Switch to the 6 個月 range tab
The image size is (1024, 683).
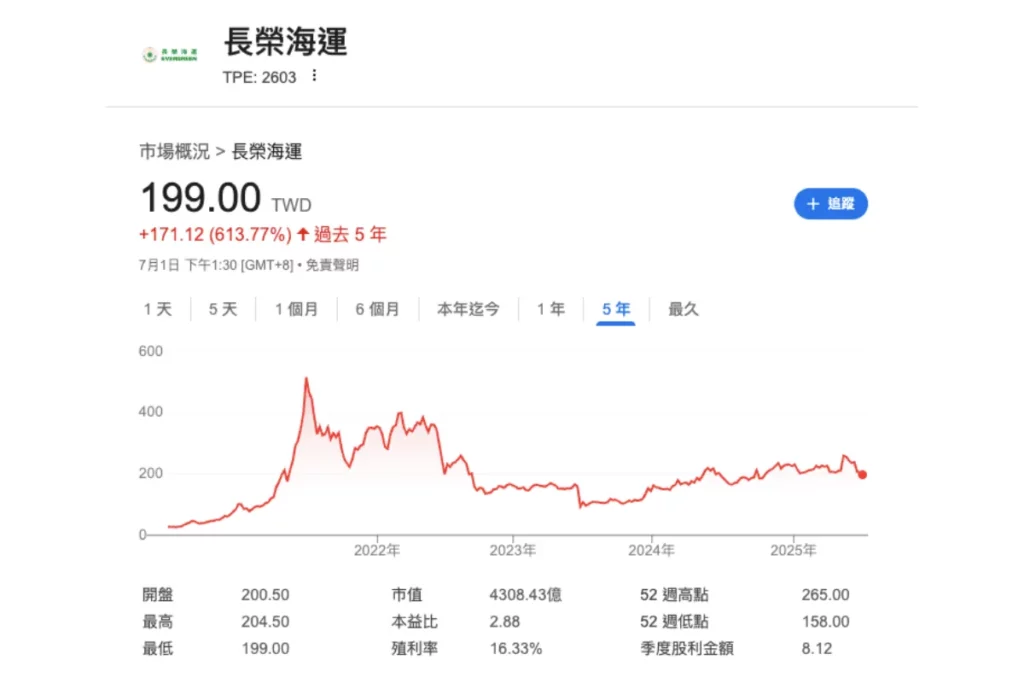coord(377,309)
